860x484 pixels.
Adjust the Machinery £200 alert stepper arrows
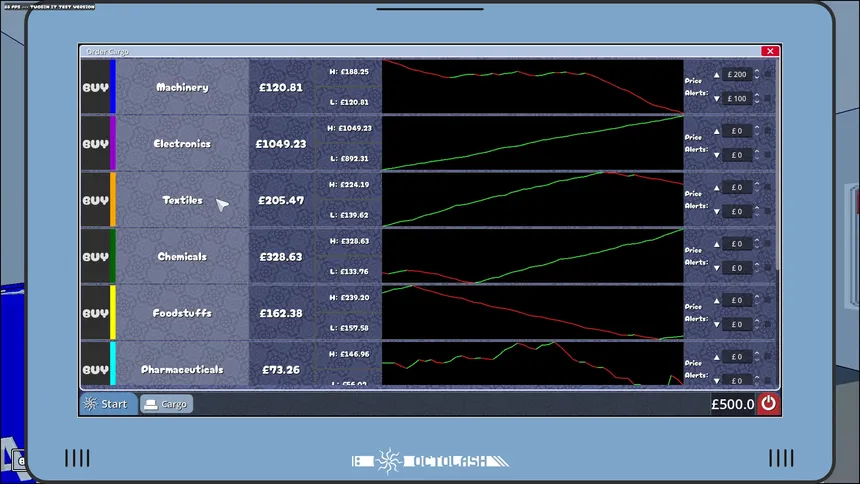pyautogui.click(x=757, y=74)
